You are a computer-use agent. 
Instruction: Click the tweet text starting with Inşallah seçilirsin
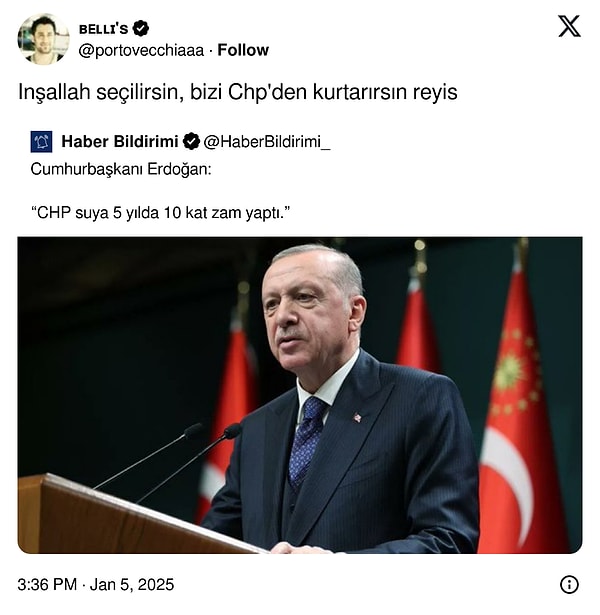(x=238, y=93)
